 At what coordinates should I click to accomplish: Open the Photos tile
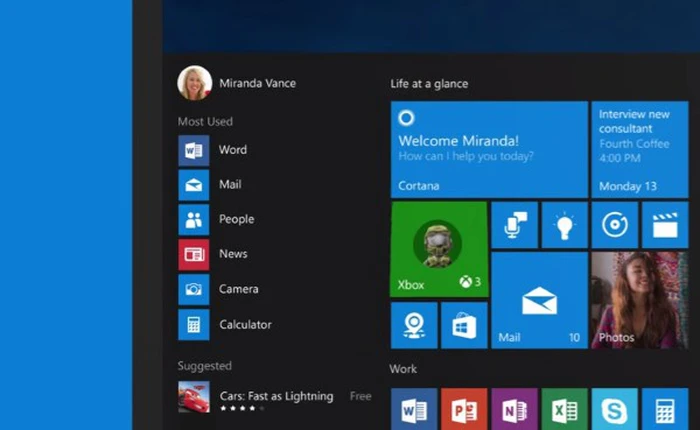click(x=640, y=301)
